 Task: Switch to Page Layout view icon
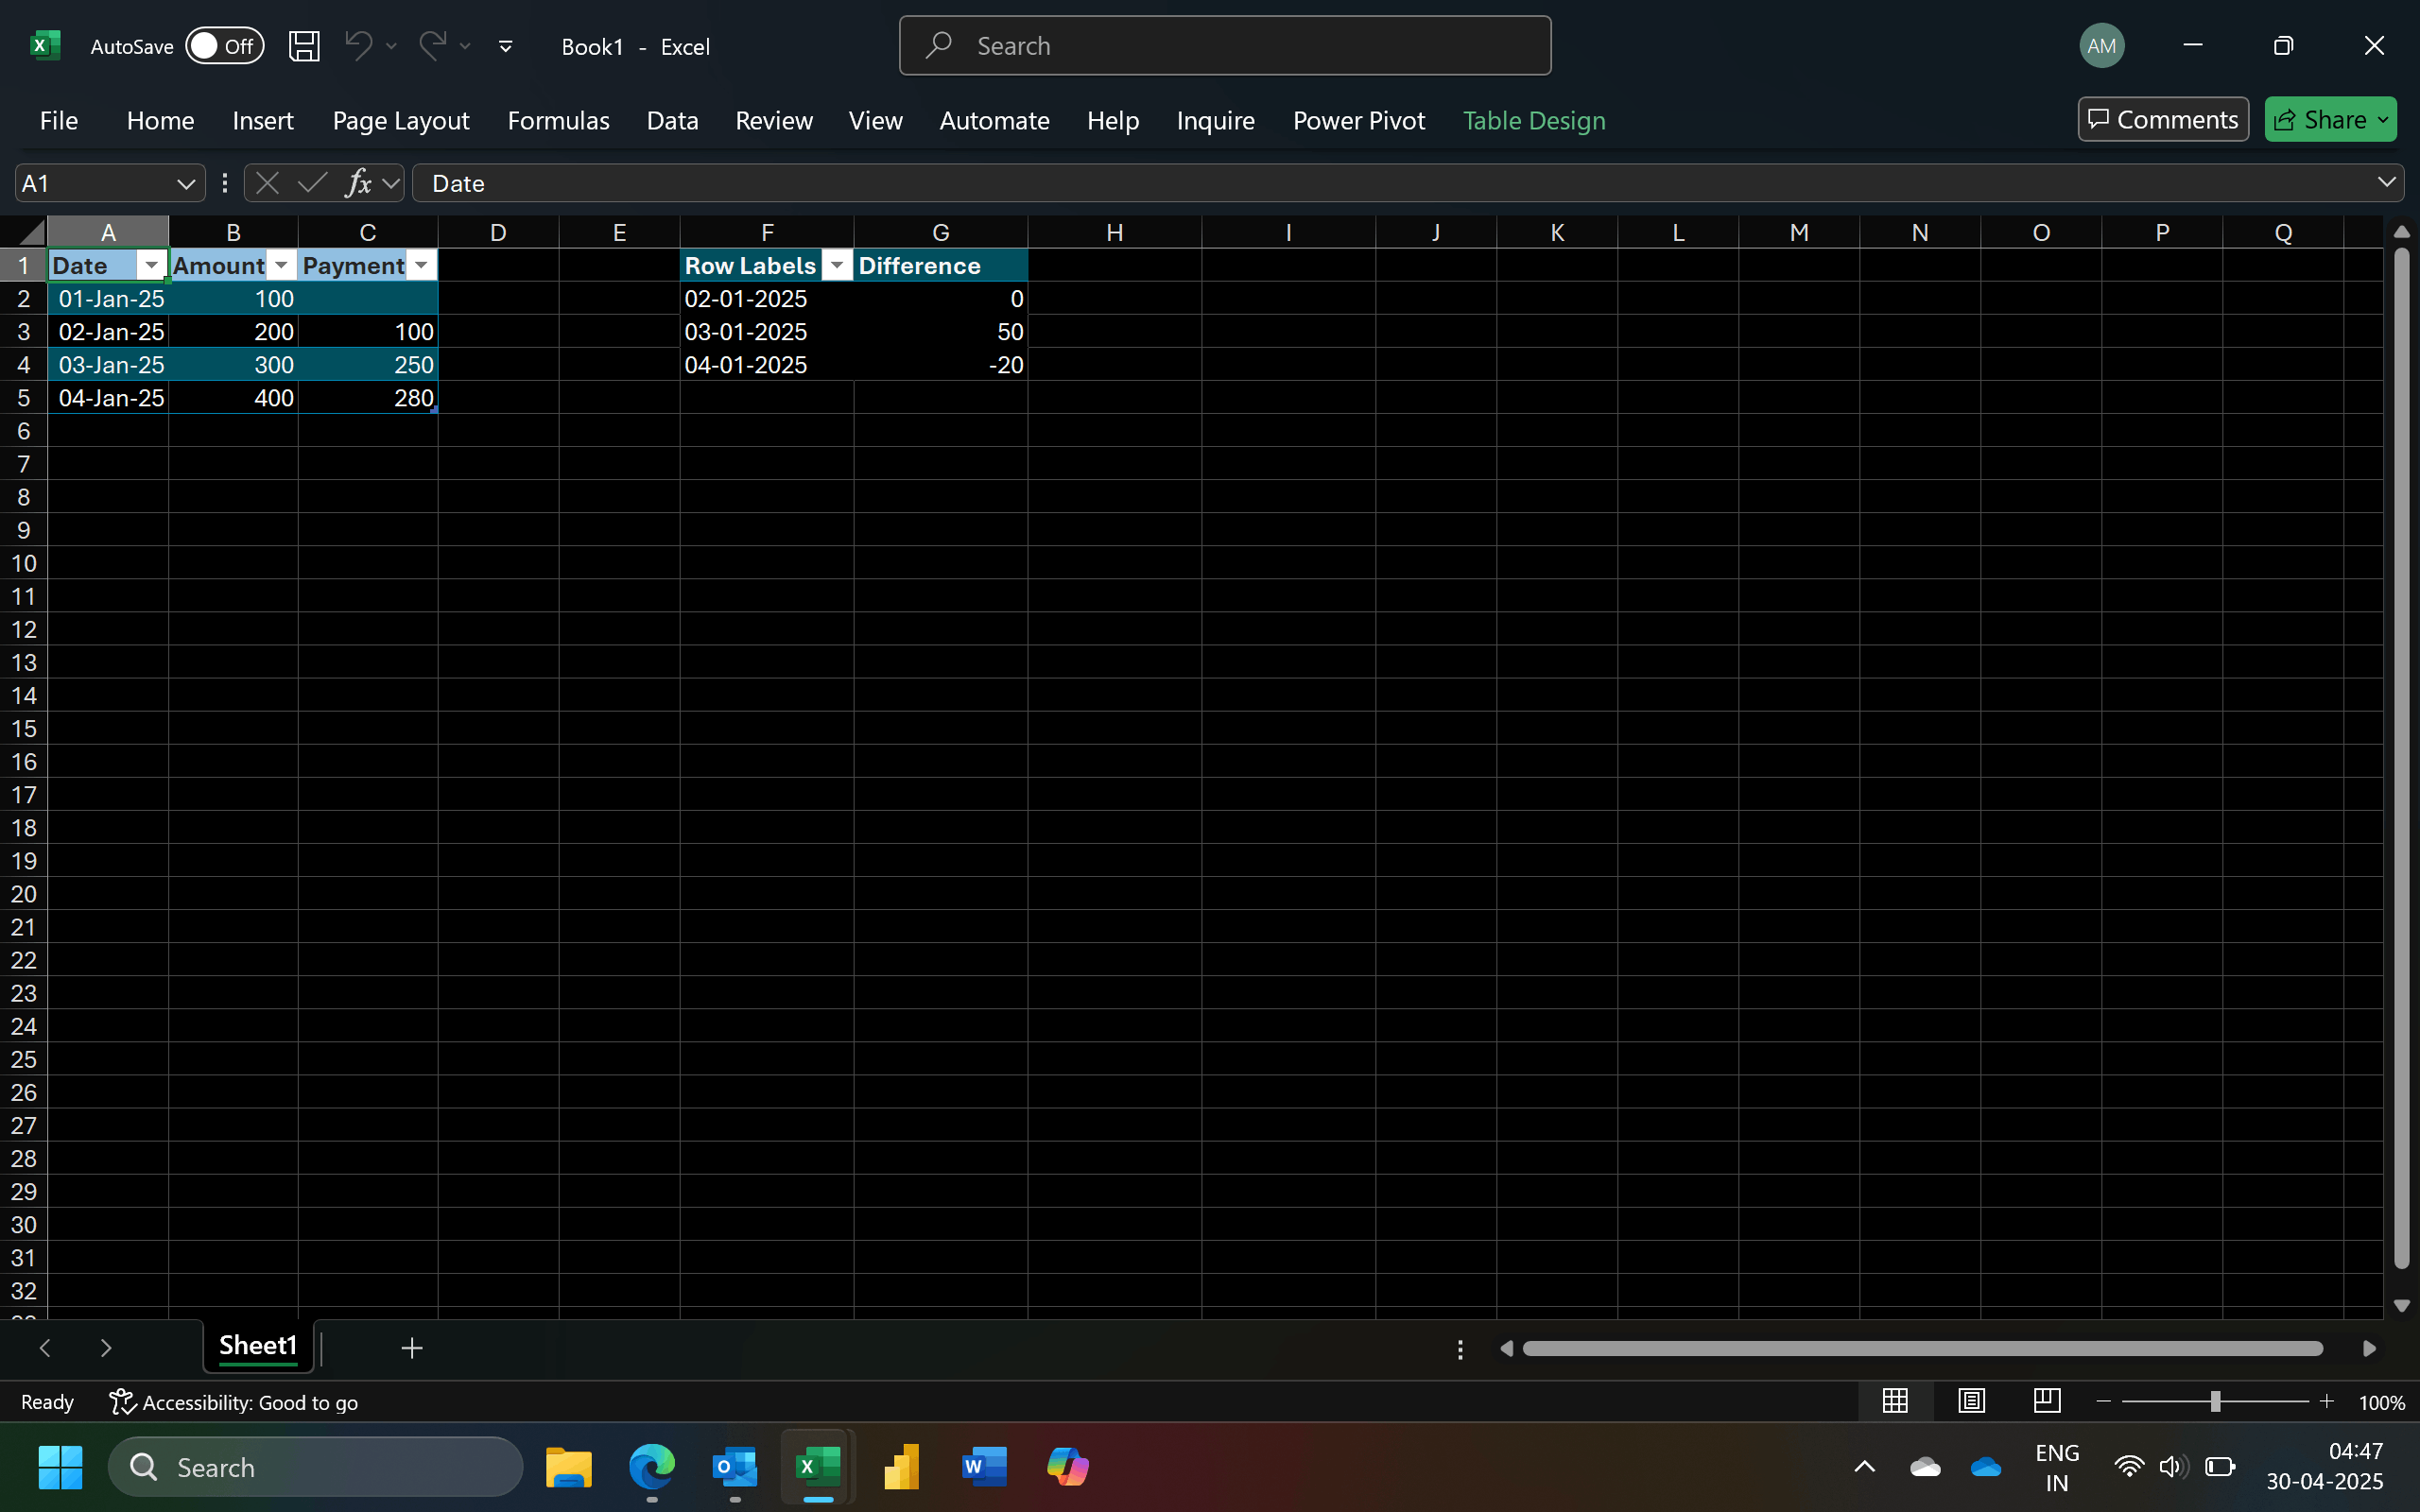click(1971, 1401)
